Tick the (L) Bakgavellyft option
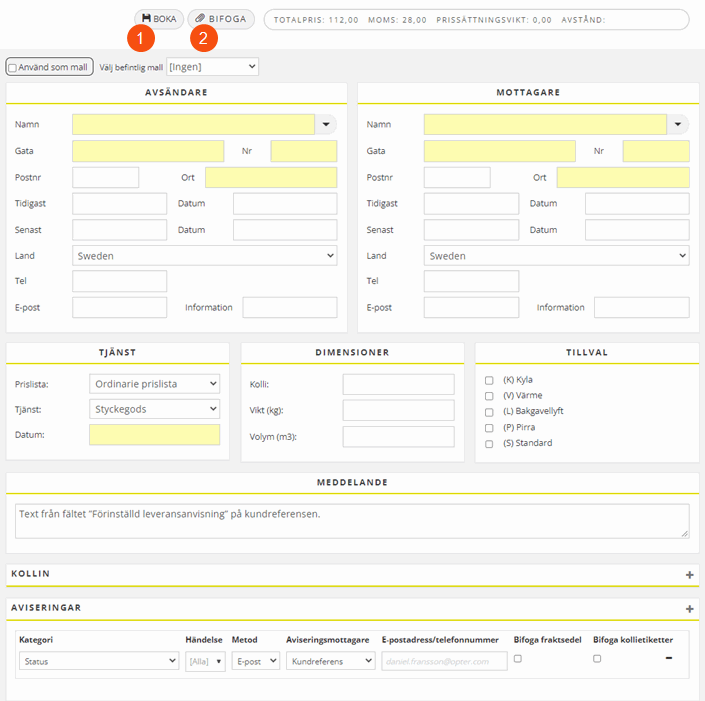This screenshot has width=705, height=701. [489, 412]
